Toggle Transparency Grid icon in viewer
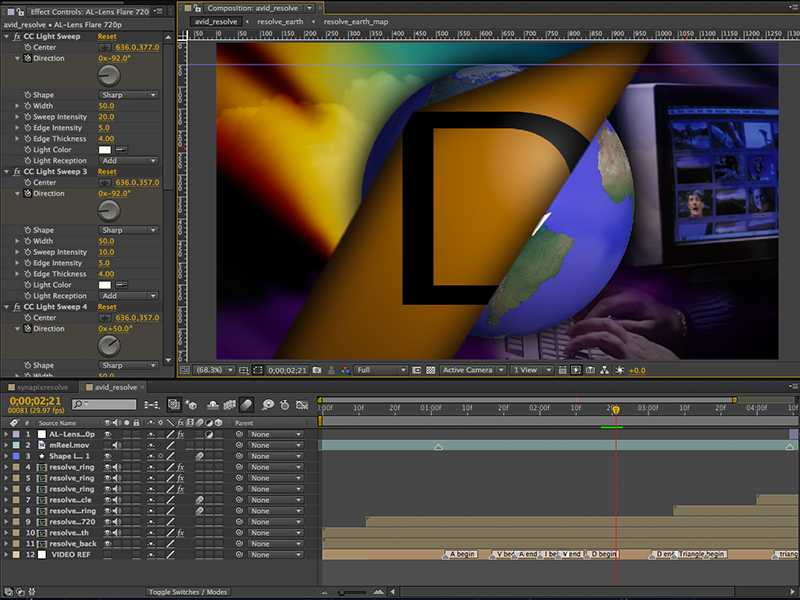Viewport: 800px width, 600px height. [x=431, y=370]
